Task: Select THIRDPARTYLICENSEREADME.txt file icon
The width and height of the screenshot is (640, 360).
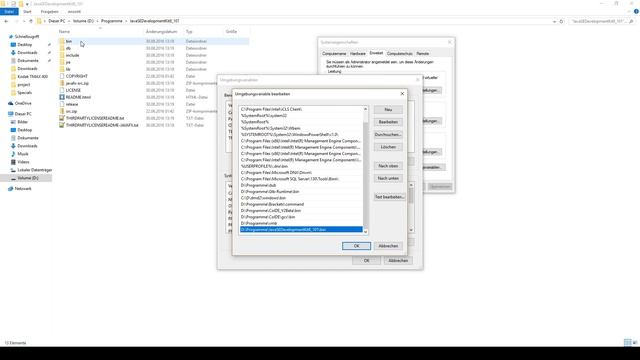Action: coord(62,118)
